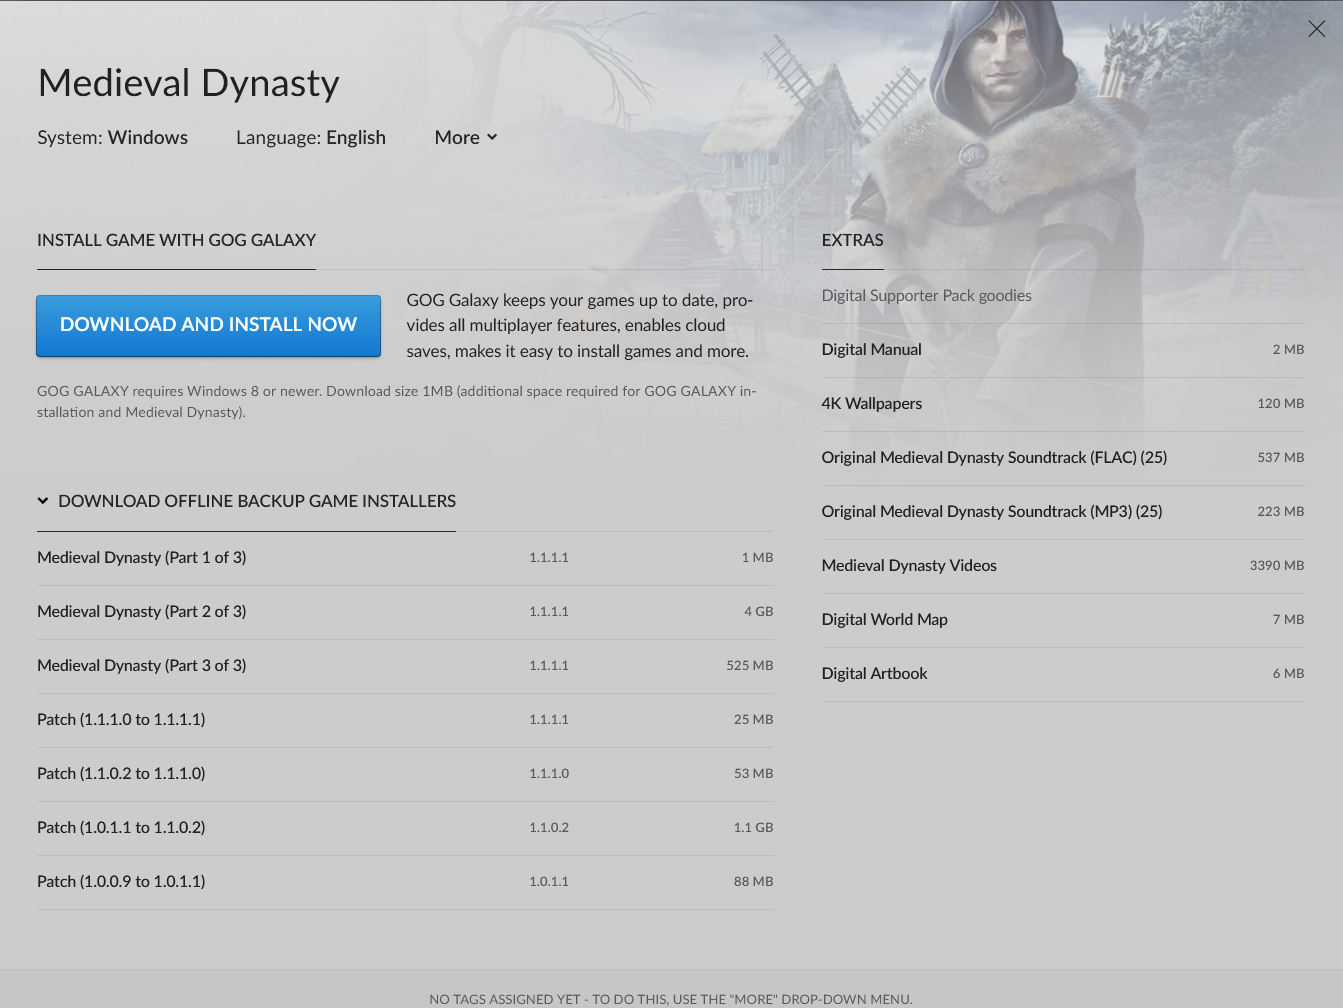Click the 120 MB size text
The height and width of the screenshot is (1008, 1343).
1281,404
